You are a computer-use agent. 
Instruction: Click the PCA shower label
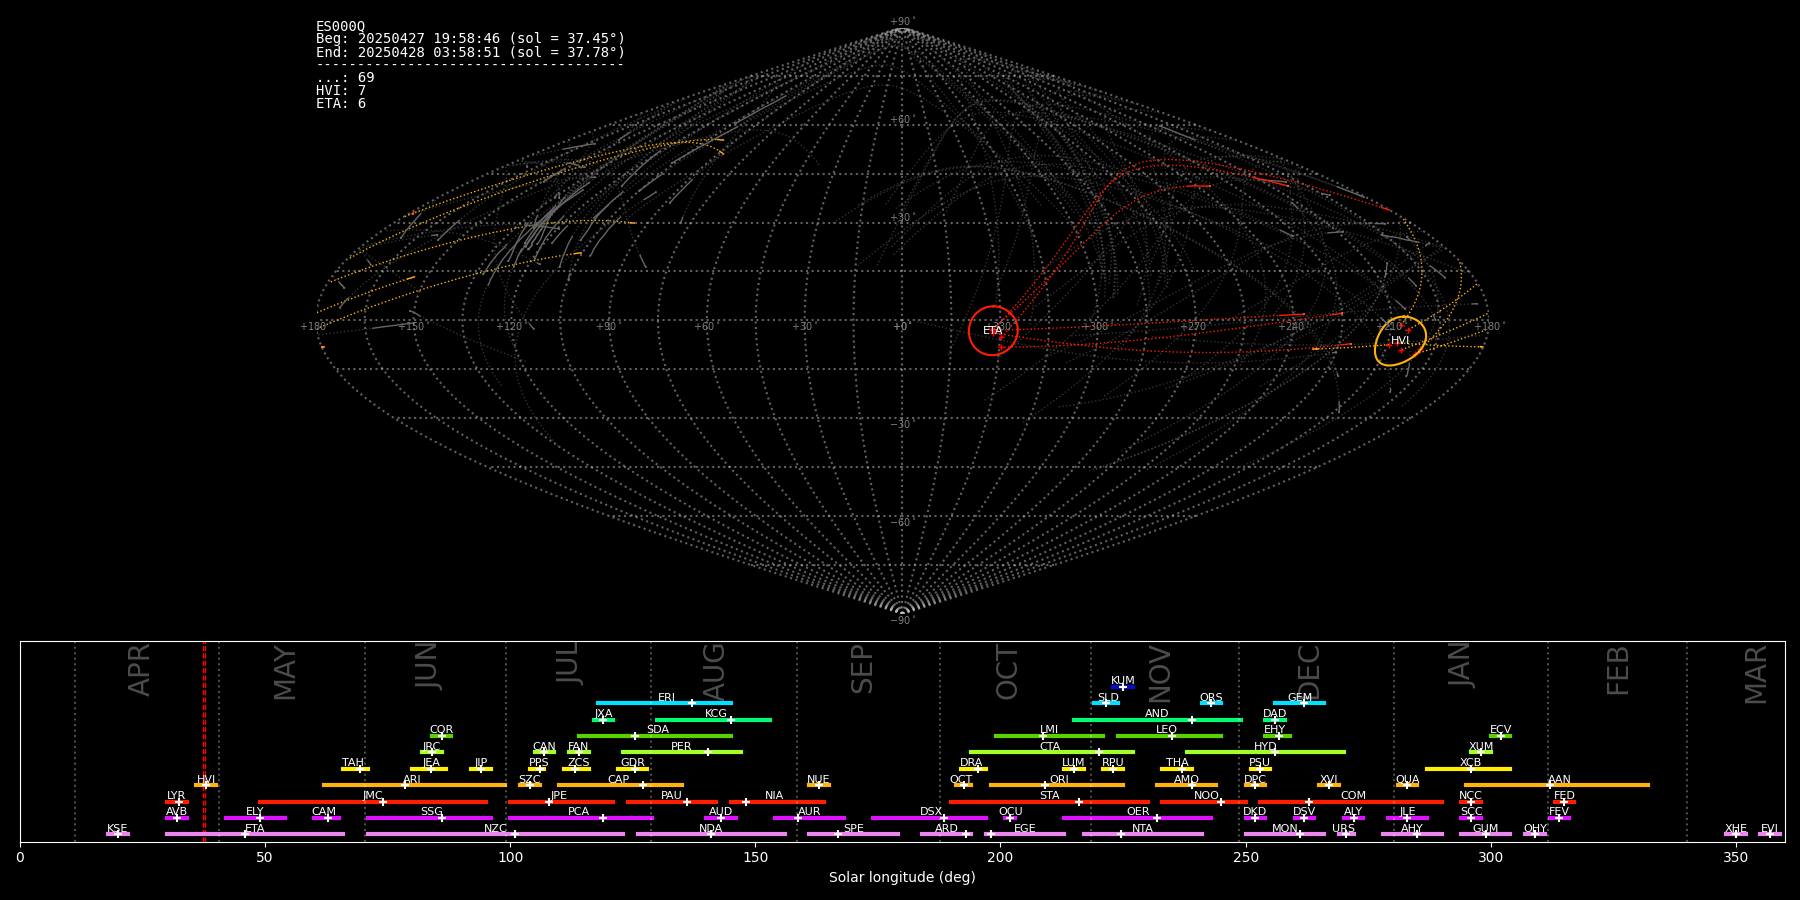coord(578,812)
